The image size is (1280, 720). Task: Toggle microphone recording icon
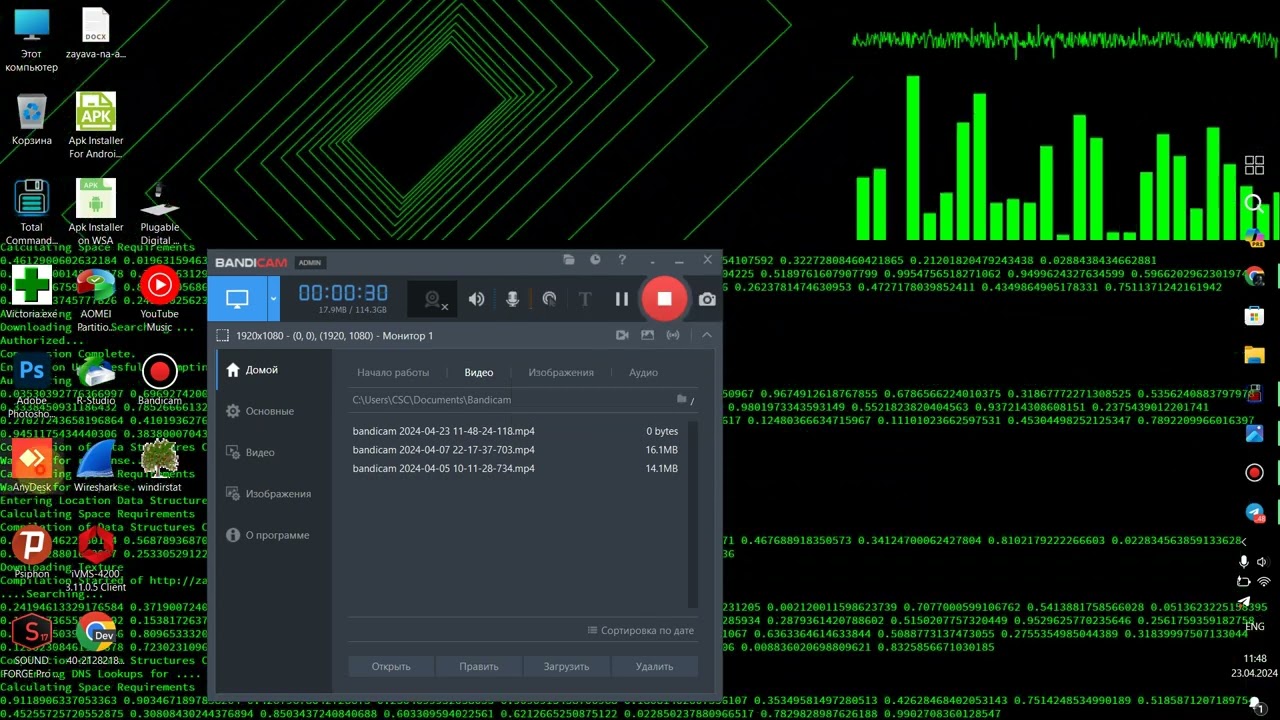coord(512,299)
